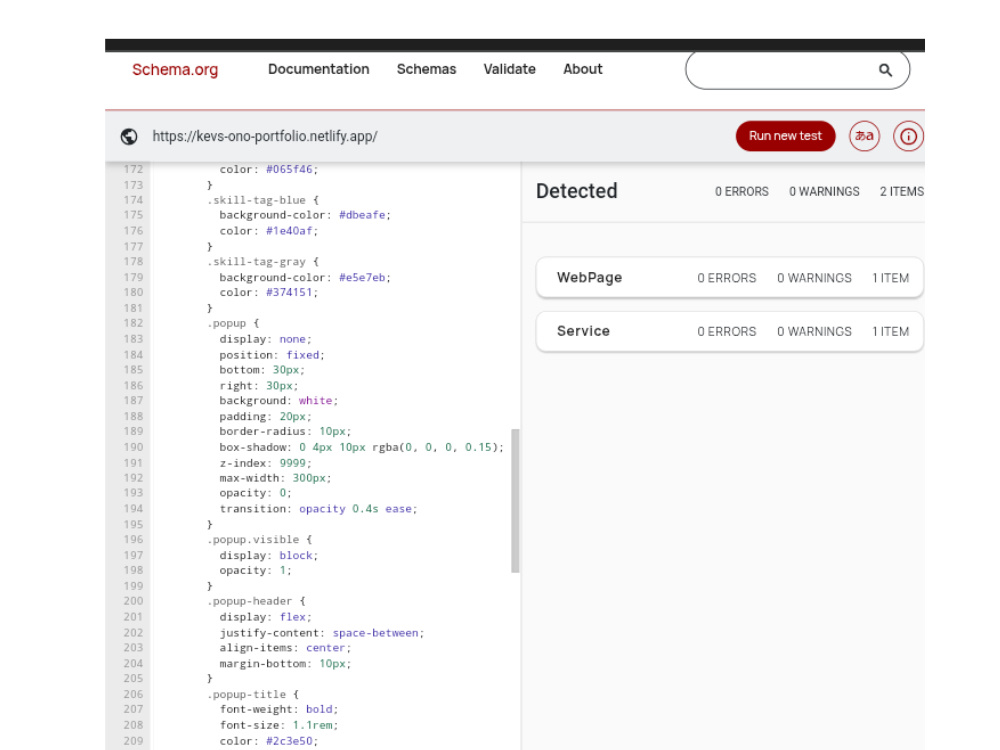Click the code panel vertical scrollbar

tap(515, 501)
